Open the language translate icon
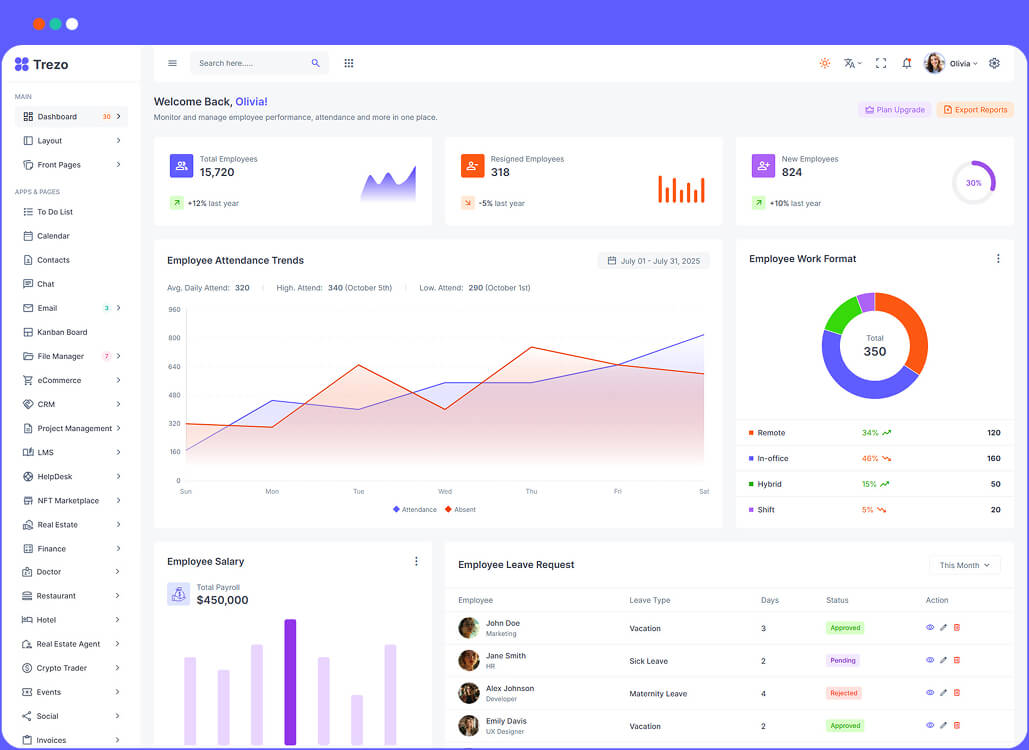 coord(851,63)
